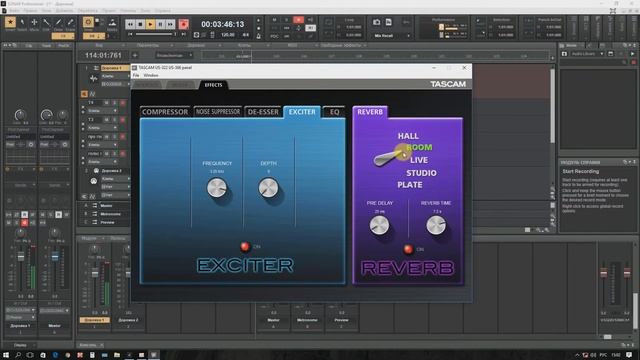
Task: Toggle the Exciter ON red LED
Action: 245,247
